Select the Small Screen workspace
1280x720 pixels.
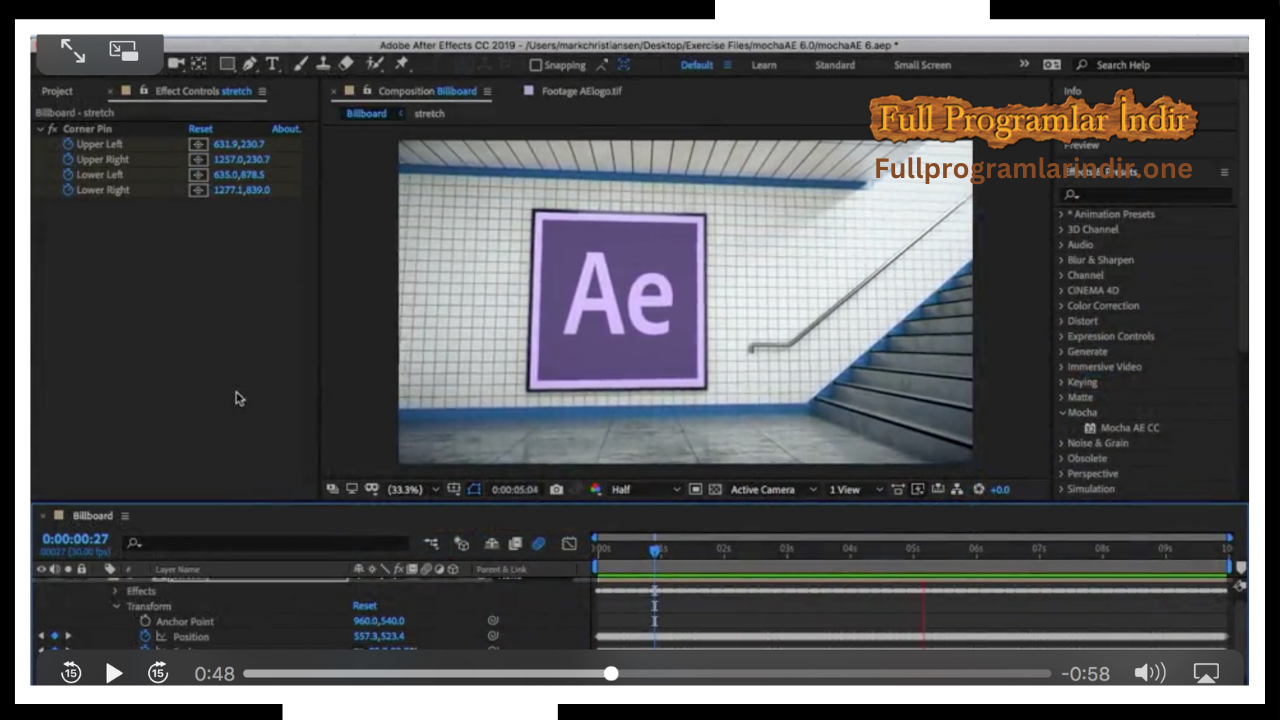click(922, 65)
